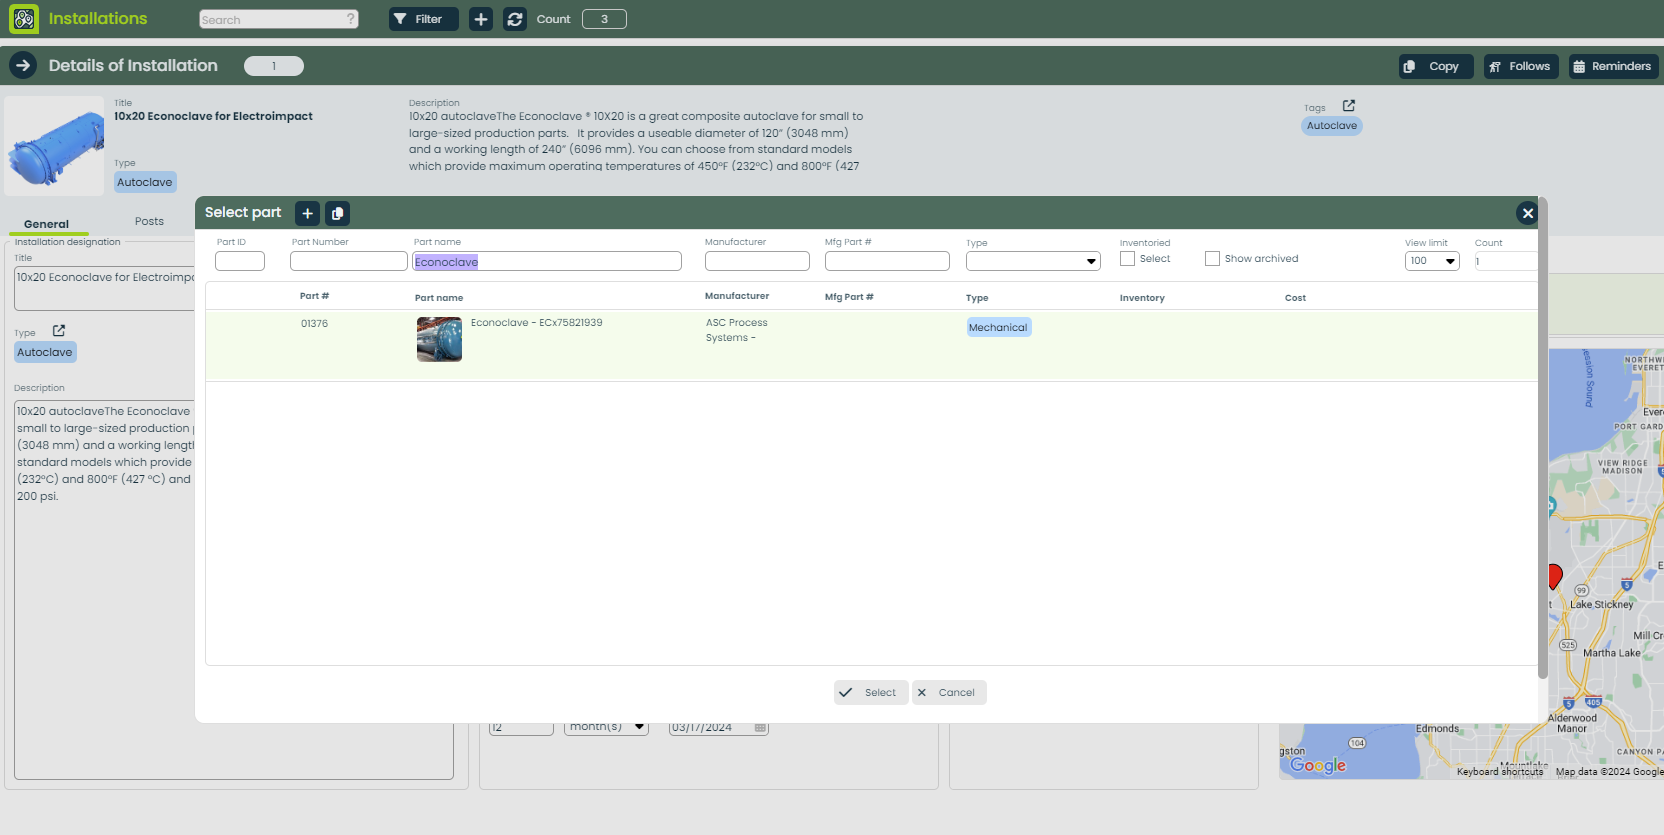Open Keyboard shortcuts link on the map
1664x835 pixels.
click(1500, 772)
